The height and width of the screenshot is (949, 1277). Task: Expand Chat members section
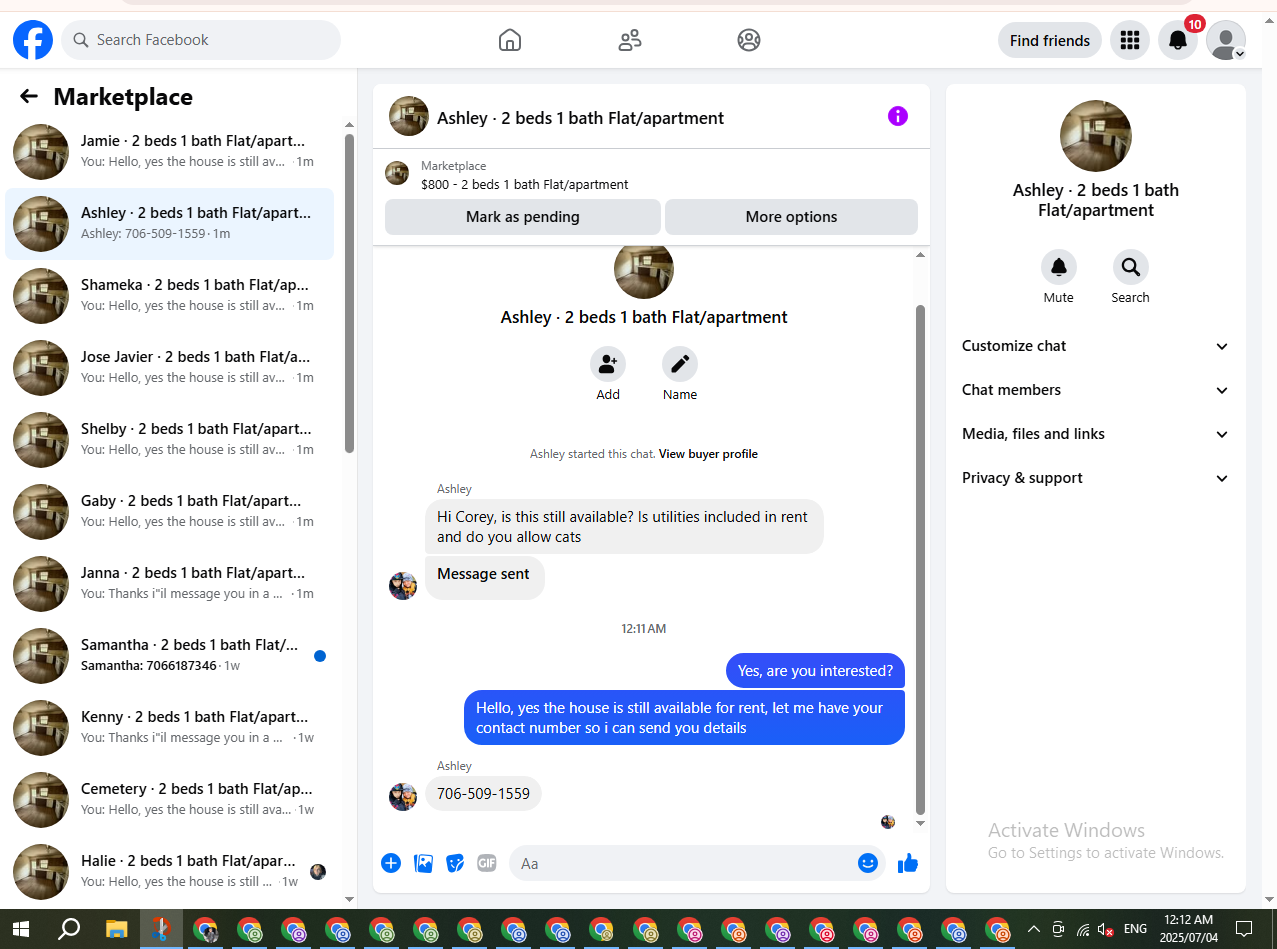click(x=1096, y=390)
